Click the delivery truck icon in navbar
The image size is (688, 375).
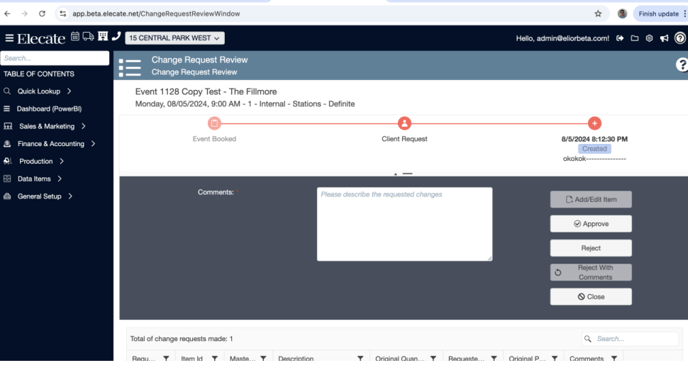(x=88, y=36)
